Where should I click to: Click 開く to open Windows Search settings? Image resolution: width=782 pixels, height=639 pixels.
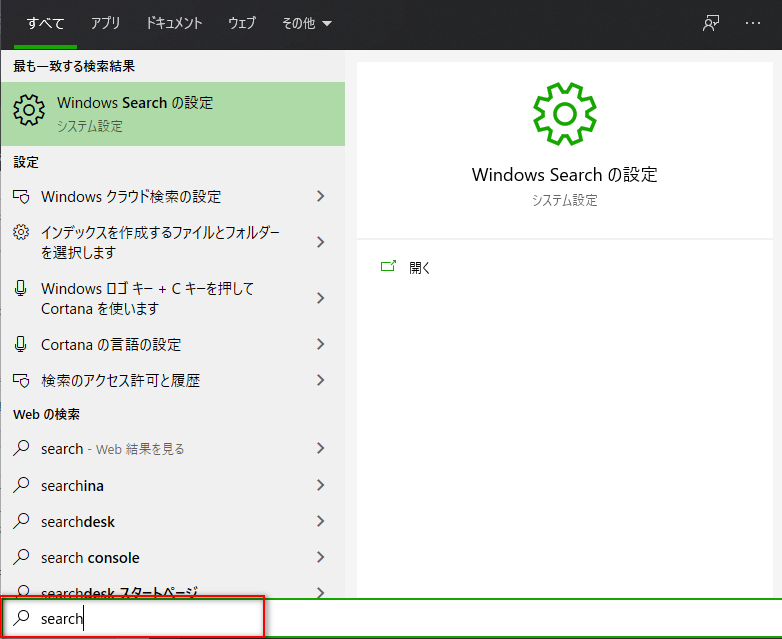[x=420, y=268]
